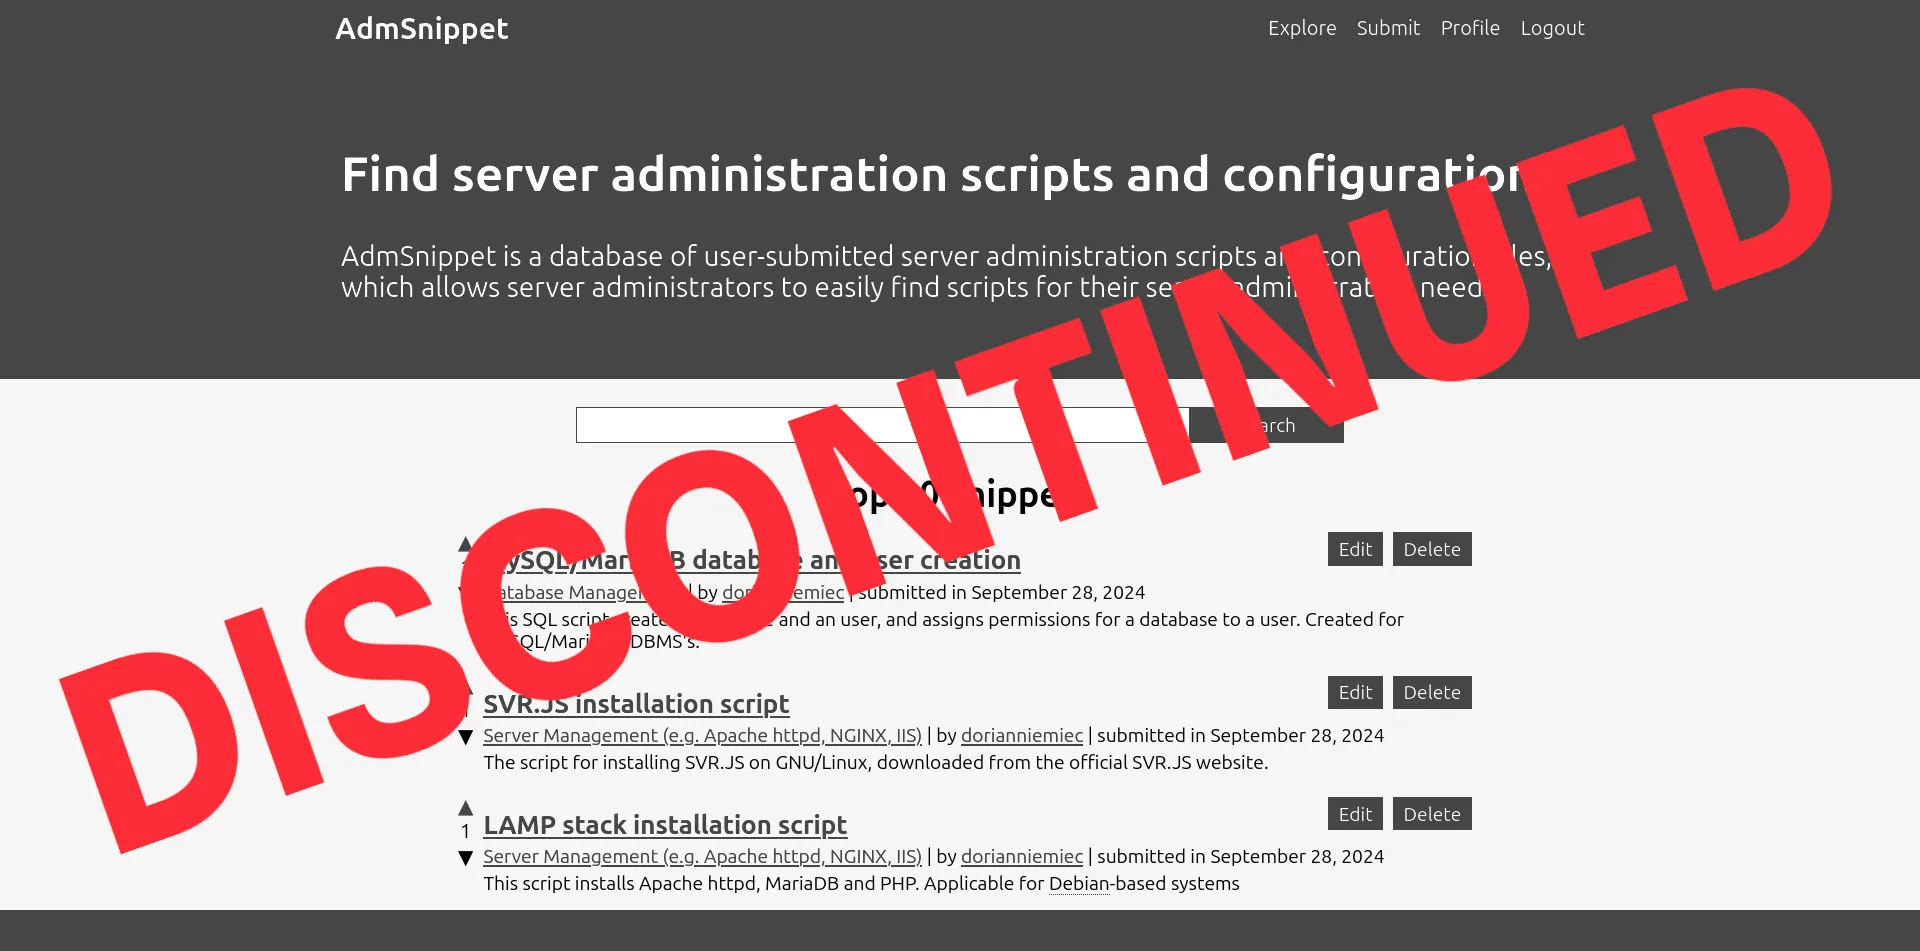Click the Debian link in the description
This screenshot has width=1920, height=951.
[x=1078, y=883]
